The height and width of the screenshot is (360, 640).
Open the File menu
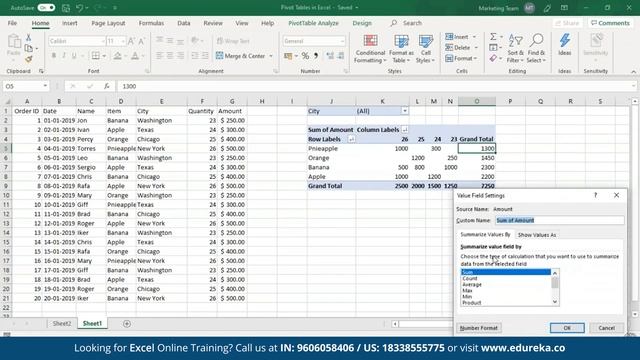[x=12, y=23]
